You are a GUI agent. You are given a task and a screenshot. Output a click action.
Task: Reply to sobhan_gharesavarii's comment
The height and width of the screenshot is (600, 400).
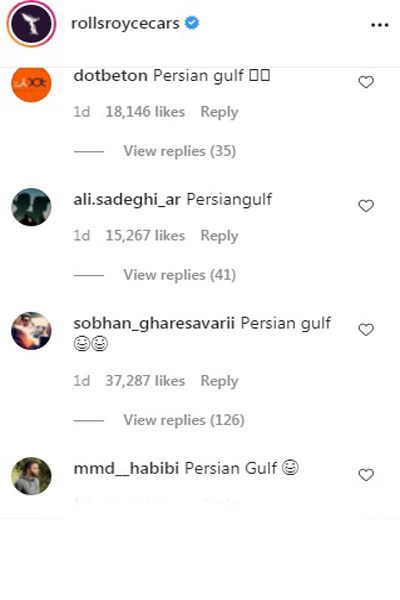[219, 381]
